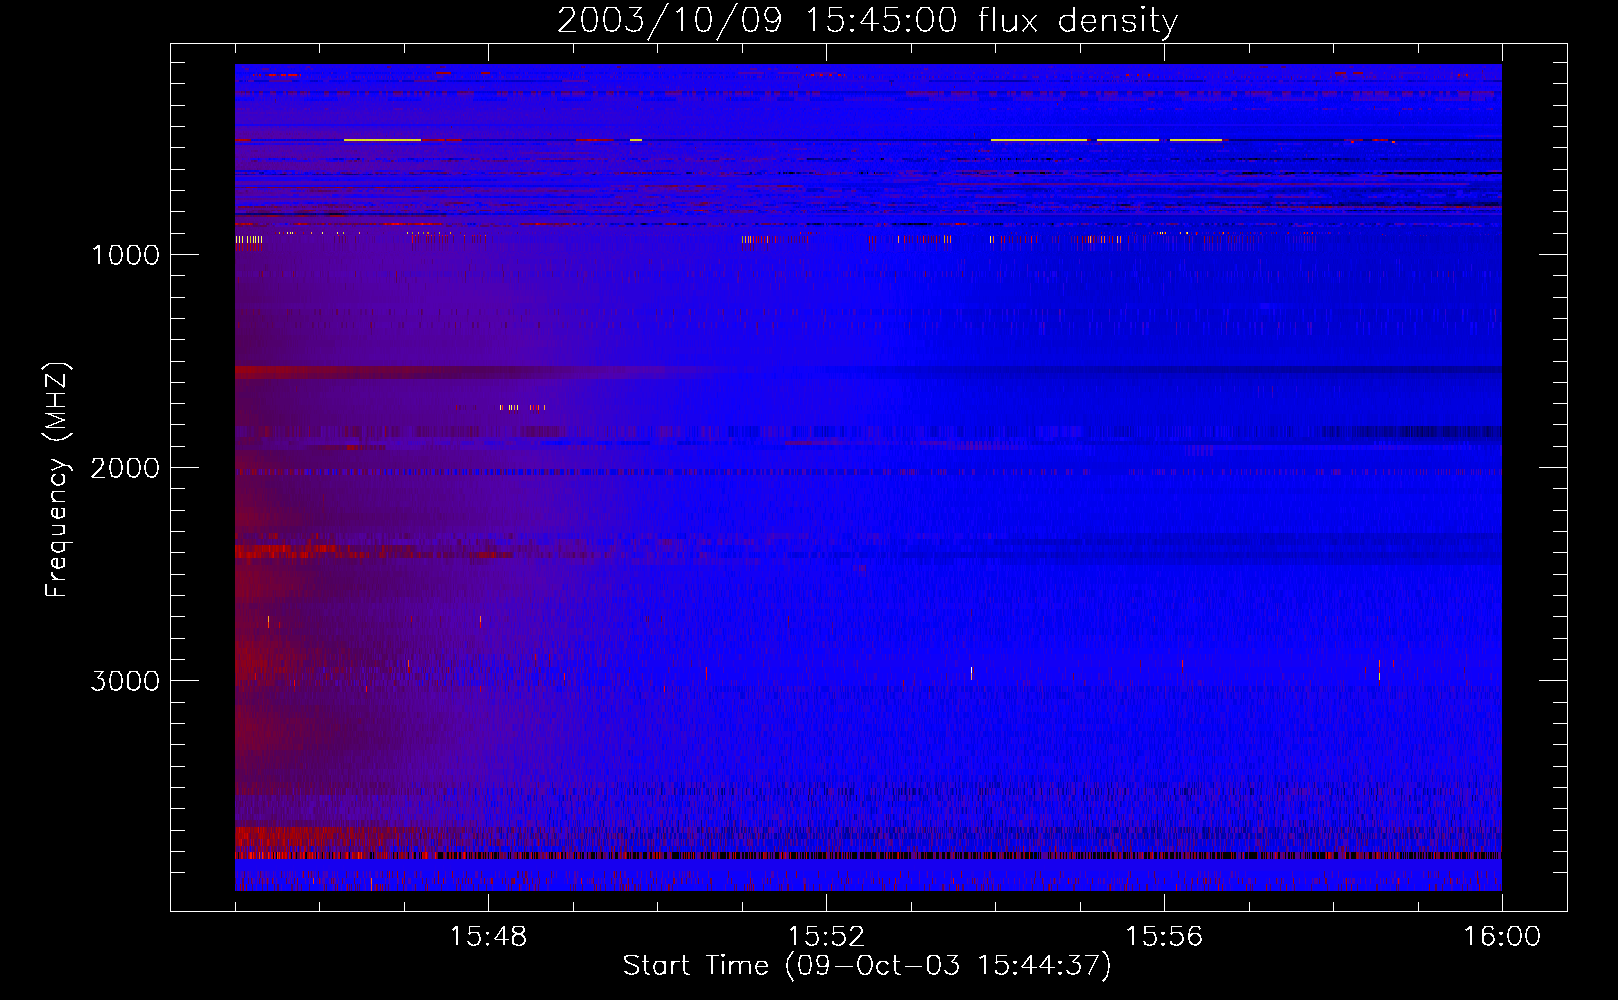Click the 3000 frequency tick label
1618x1000 pixels.
125,681
